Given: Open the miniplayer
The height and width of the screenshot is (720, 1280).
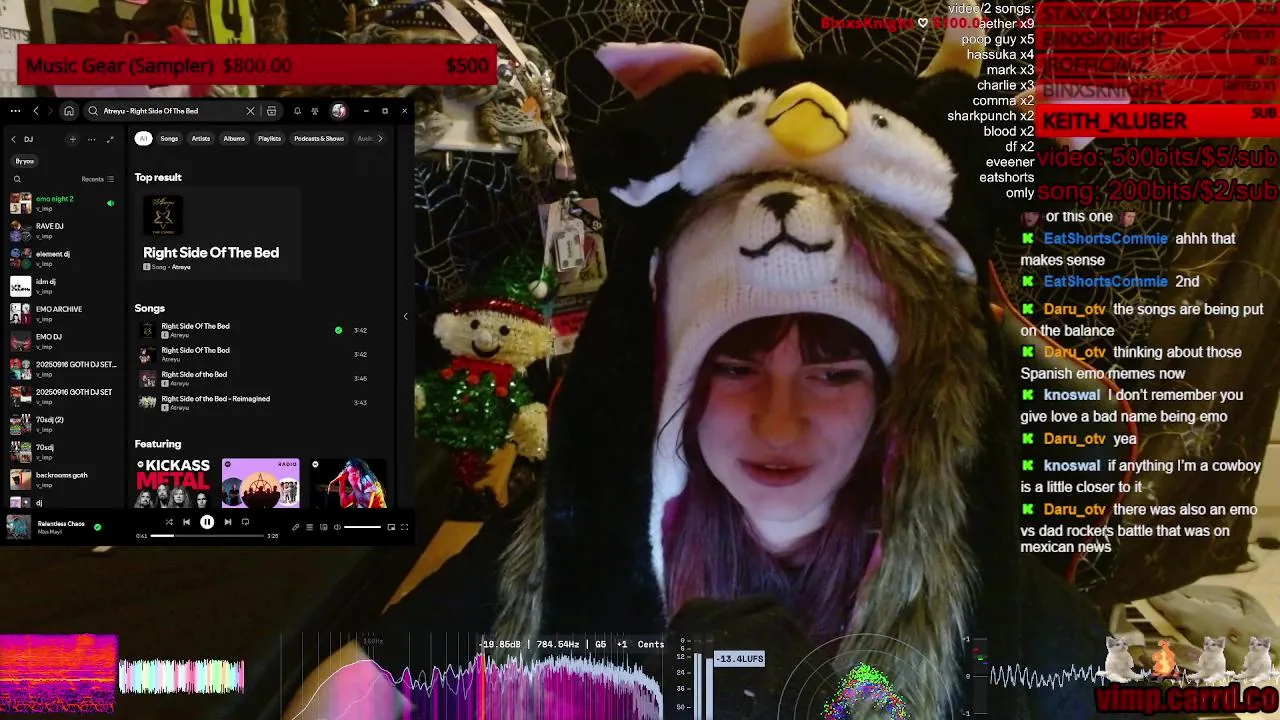Looking at the screenshot, I should coord(391,527).
